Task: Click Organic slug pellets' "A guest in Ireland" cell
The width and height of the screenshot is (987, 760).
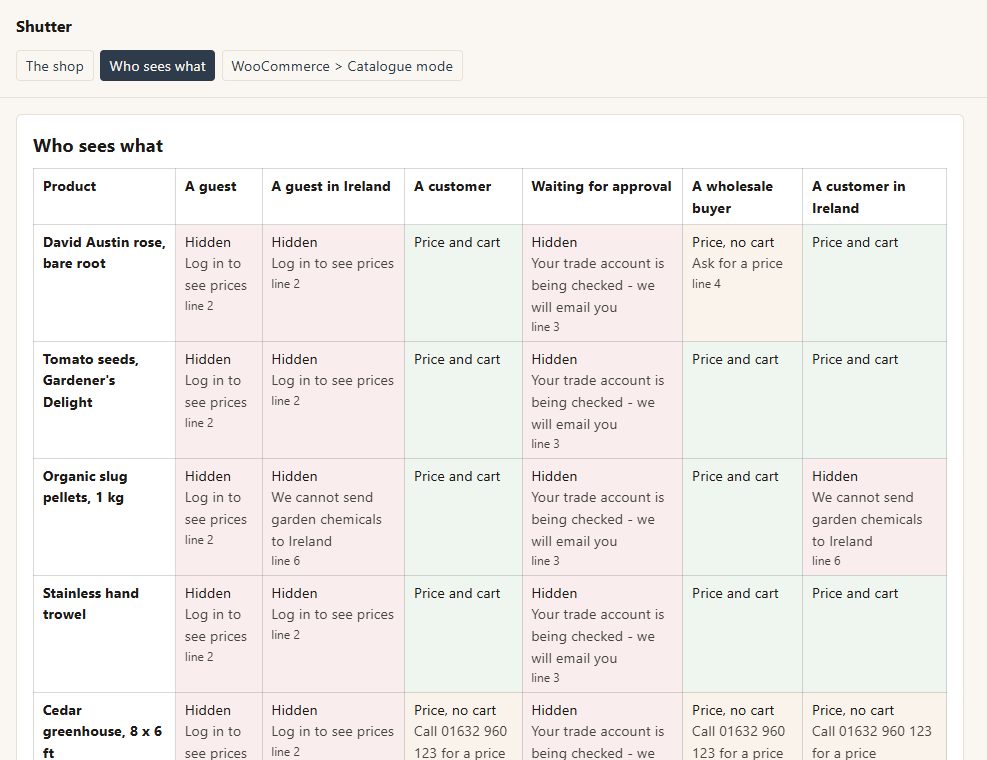Action: coord(334,518)
